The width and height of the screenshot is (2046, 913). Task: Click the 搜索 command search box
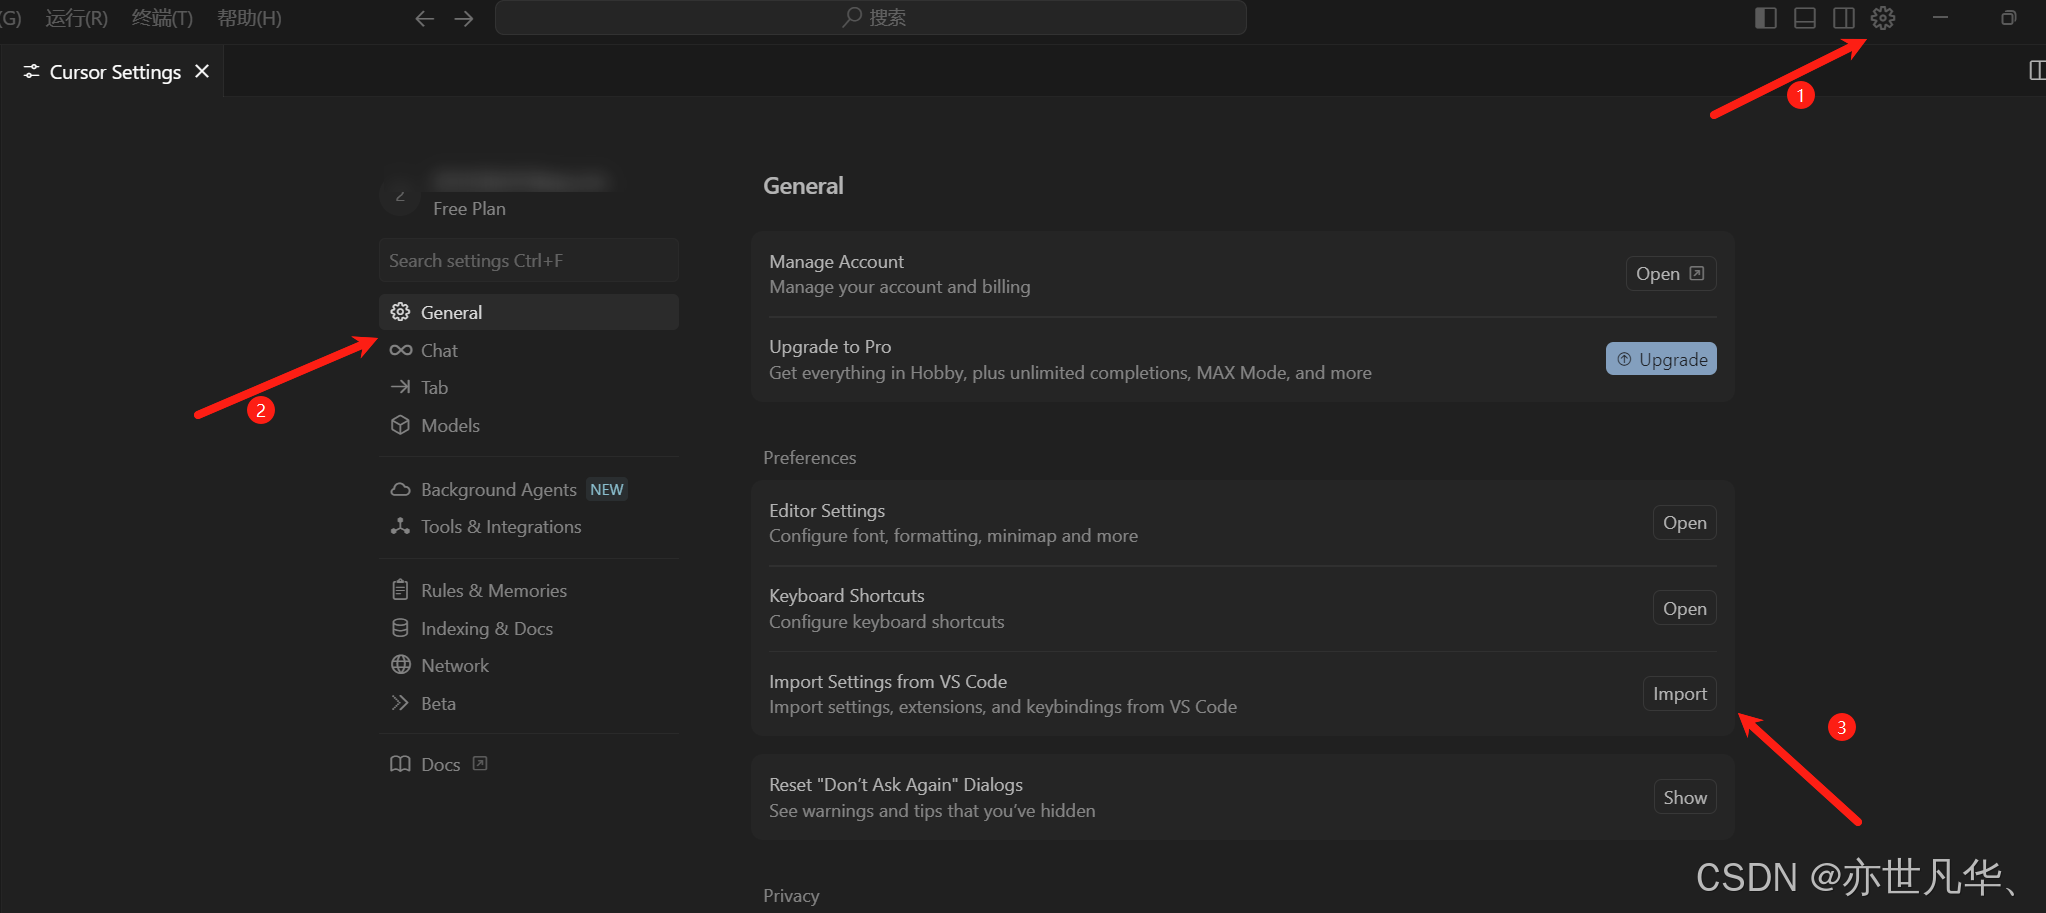click(870, 18)
